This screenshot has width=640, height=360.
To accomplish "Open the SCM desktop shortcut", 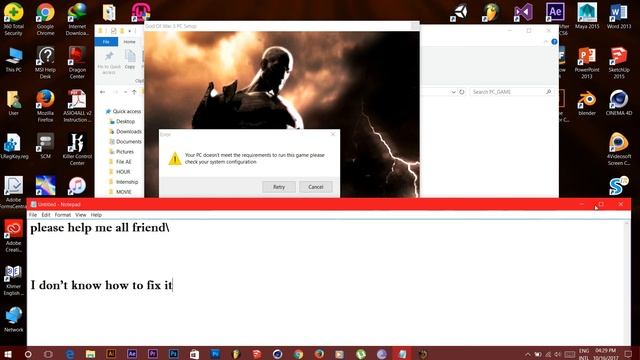I will point(45,146).
